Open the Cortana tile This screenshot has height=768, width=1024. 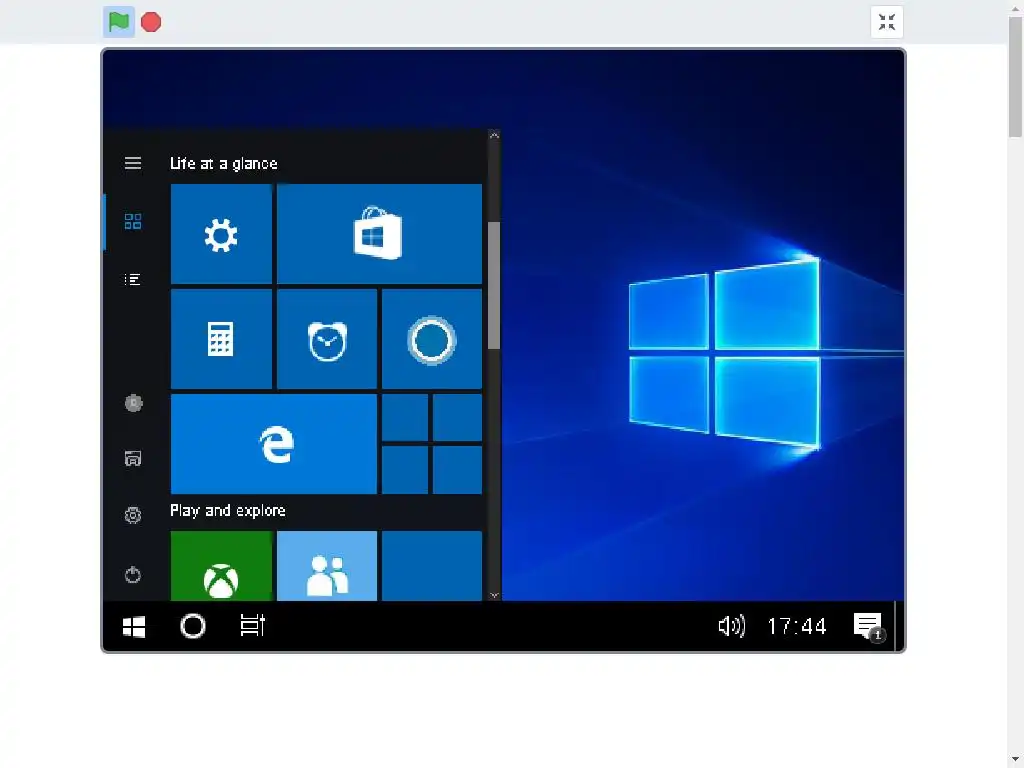tap(432, 339)
